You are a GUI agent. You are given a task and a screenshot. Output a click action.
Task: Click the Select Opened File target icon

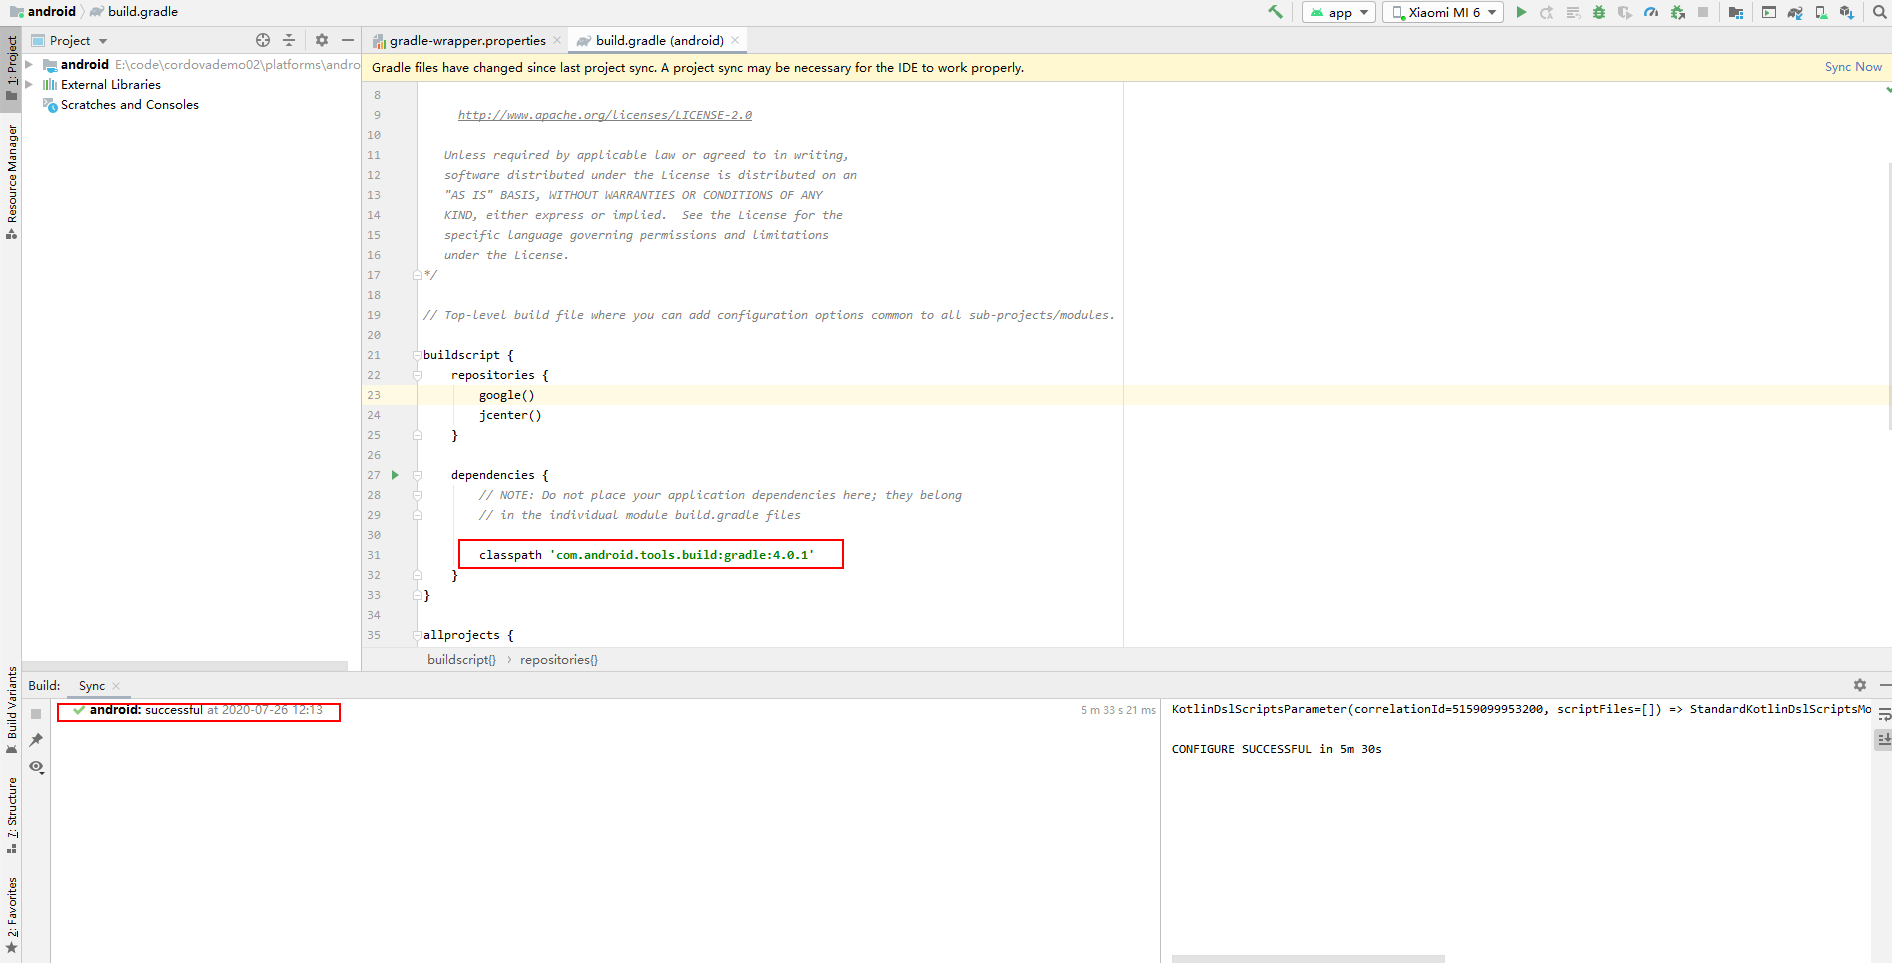263,40
